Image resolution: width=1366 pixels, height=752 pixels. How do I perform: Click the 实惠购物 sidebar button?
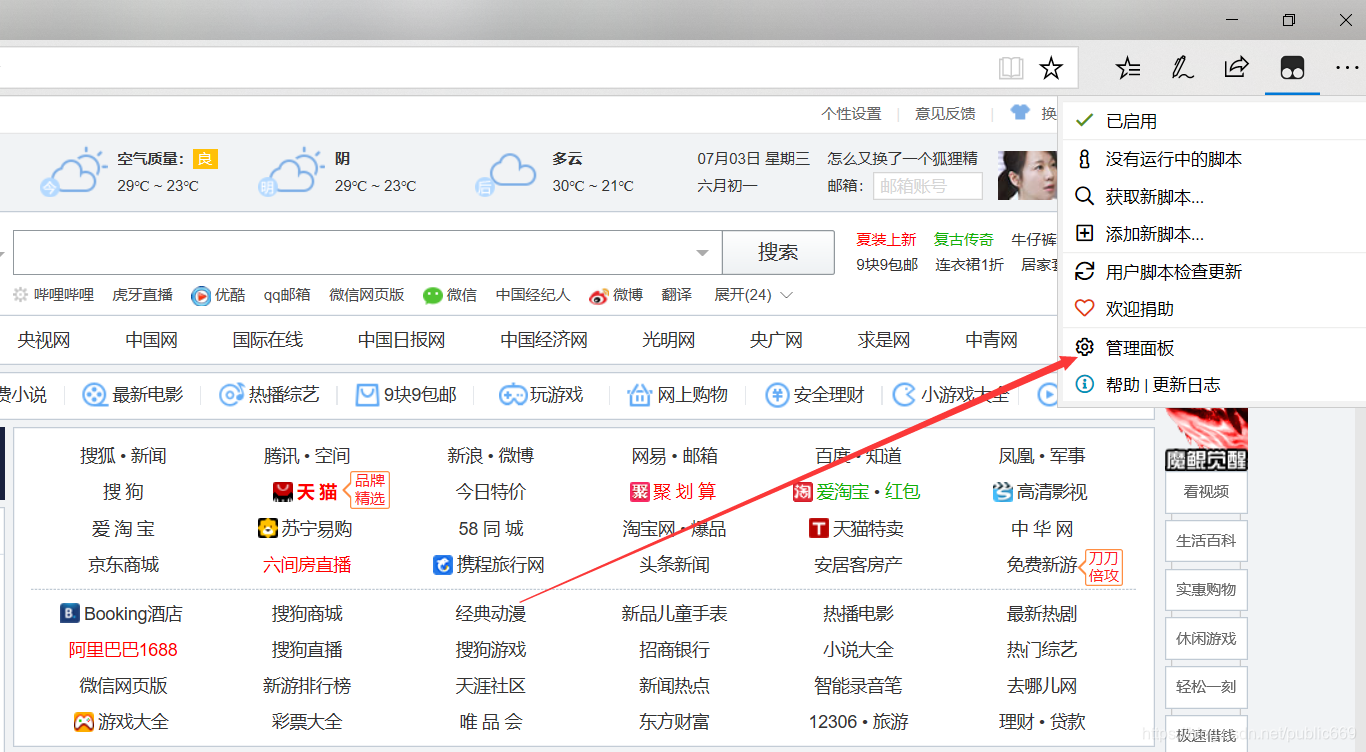(x=1206, y=590)
